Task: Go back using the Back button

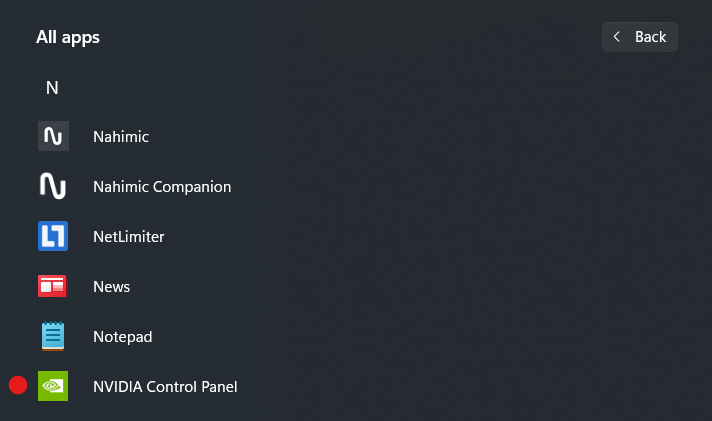Action: [x=640, y=37]
